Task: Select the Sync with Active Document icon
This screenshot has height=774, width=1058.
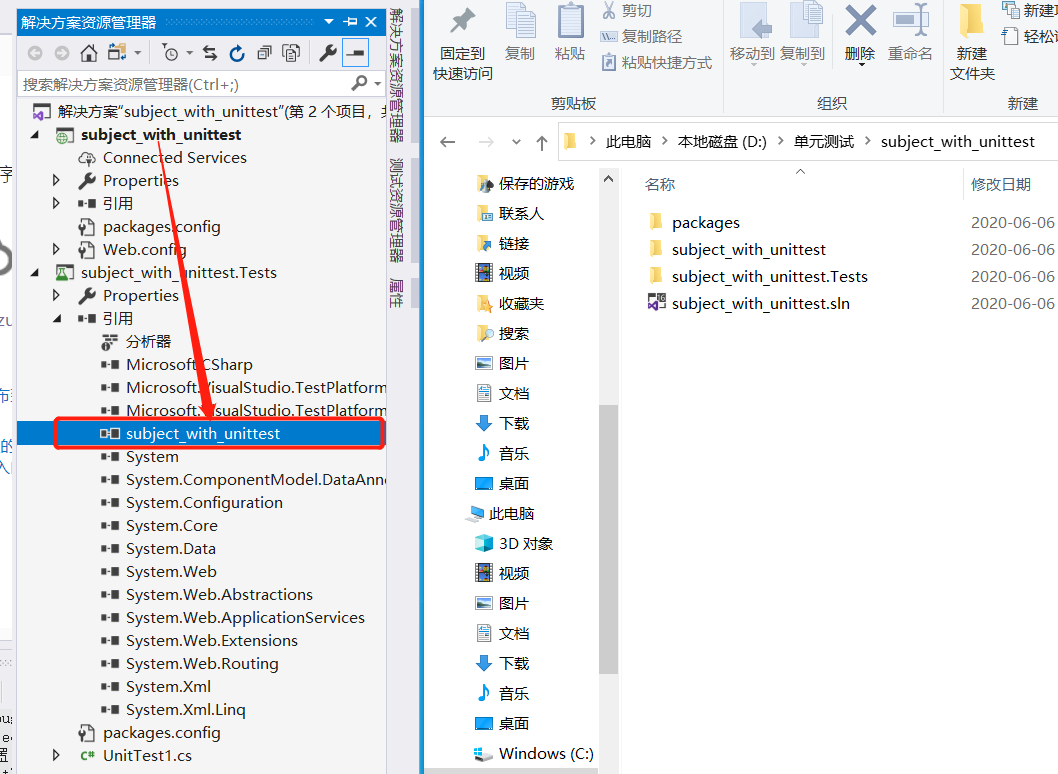Action: point(210,54)
